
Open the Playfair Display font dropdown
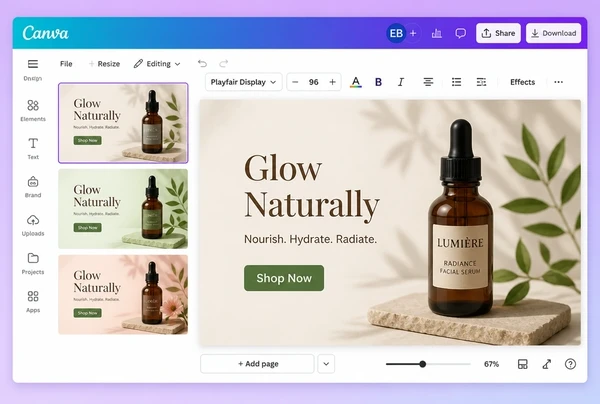click(x=244, y=82)
